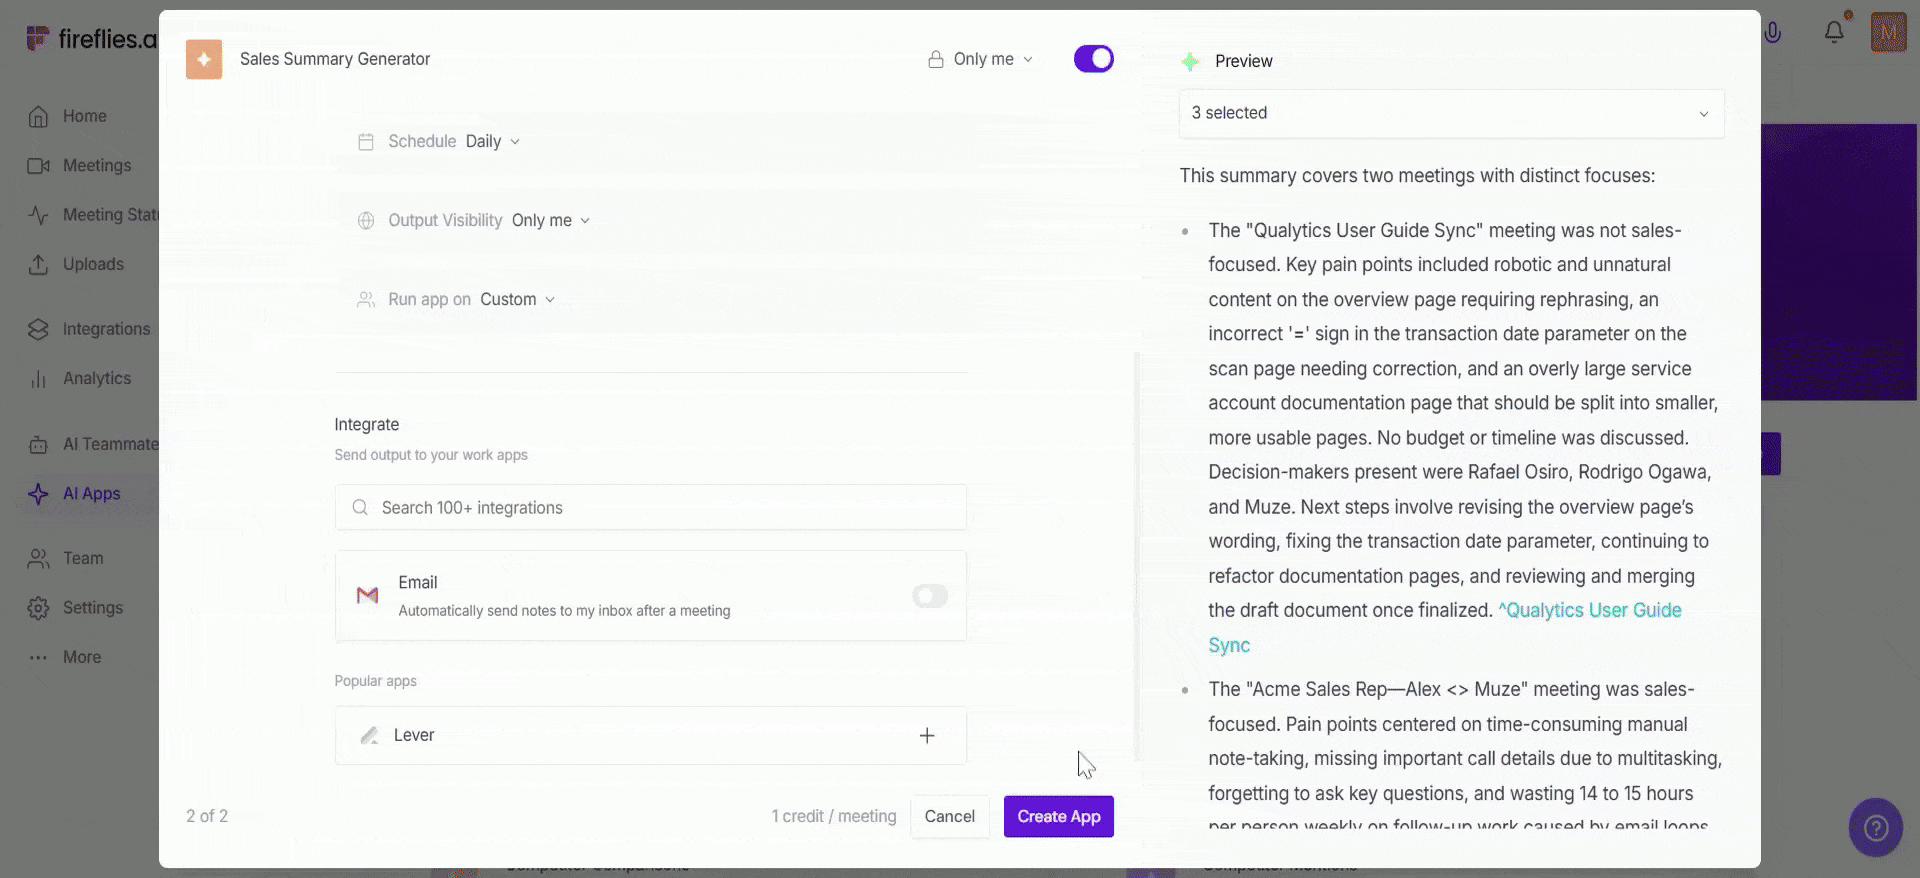Open the user profile avatar
Screen dimensions: 1920x878
coord(1888,32)
